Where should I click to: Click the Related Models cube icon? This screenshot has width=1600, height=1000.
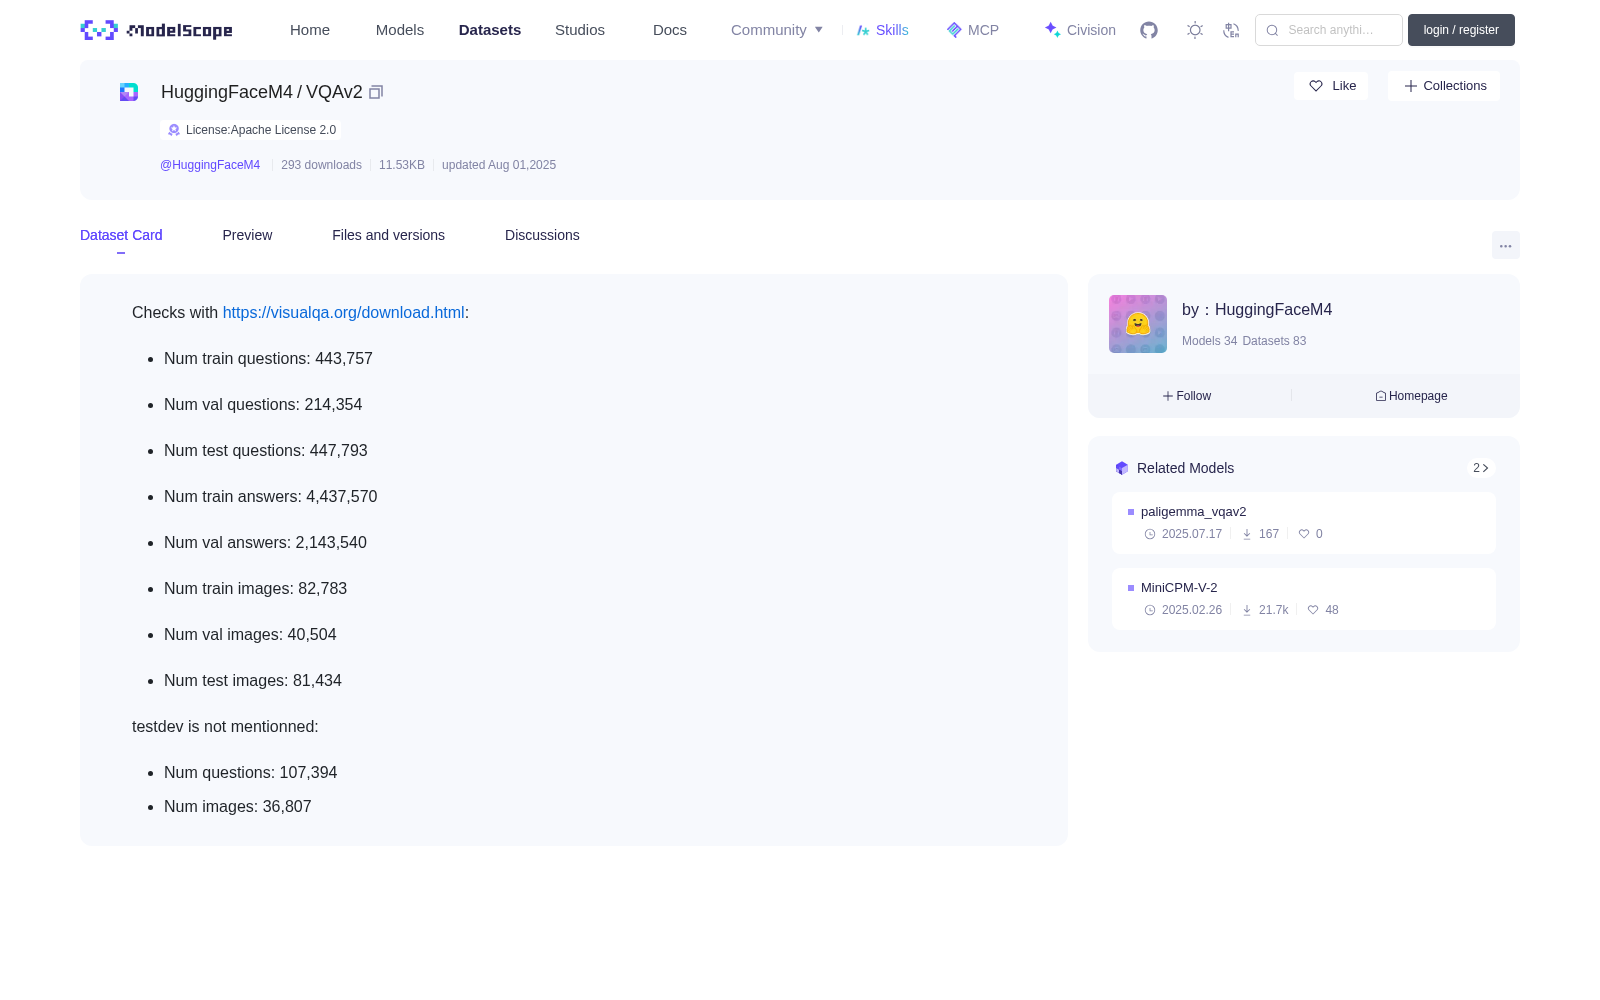click(1122, 468)
